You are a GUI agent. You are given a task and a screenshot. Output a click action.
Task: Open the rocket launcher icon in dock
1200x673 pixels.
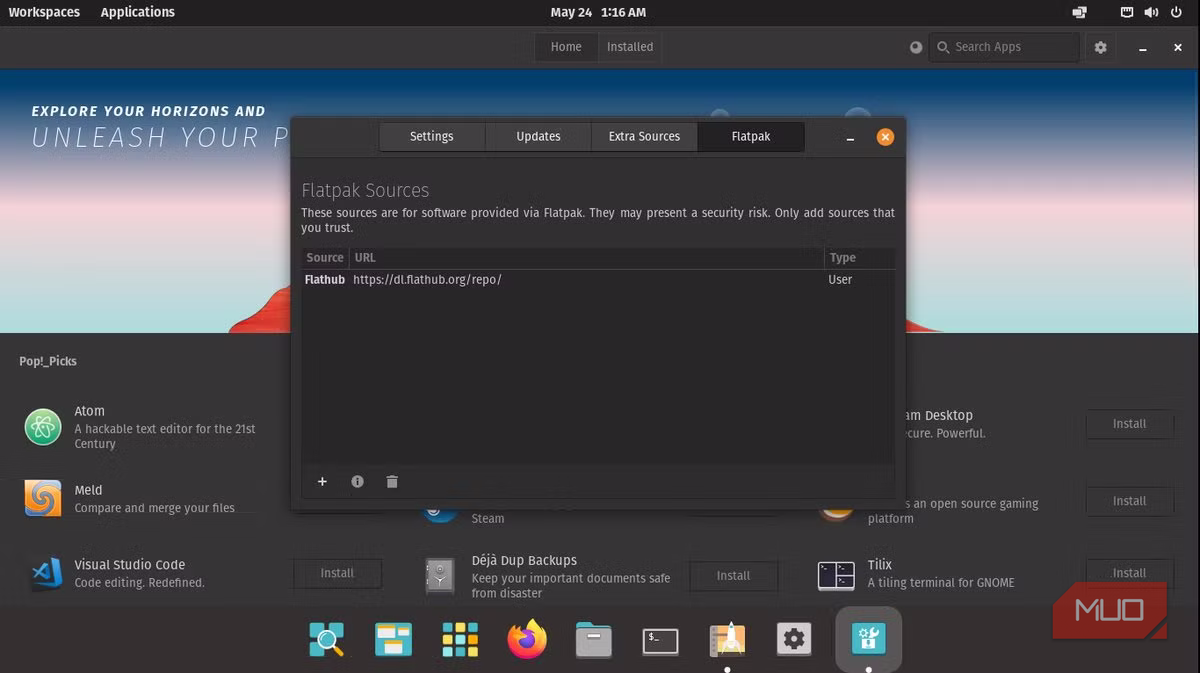click(727, 639)
